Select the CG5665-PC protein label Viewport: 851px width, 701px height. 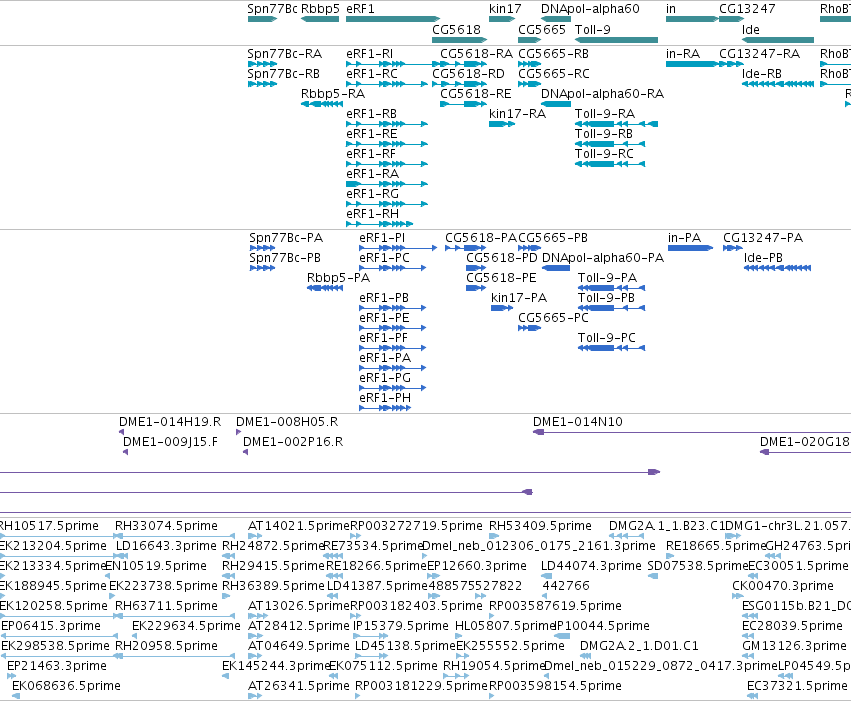(x=553, y=317)
